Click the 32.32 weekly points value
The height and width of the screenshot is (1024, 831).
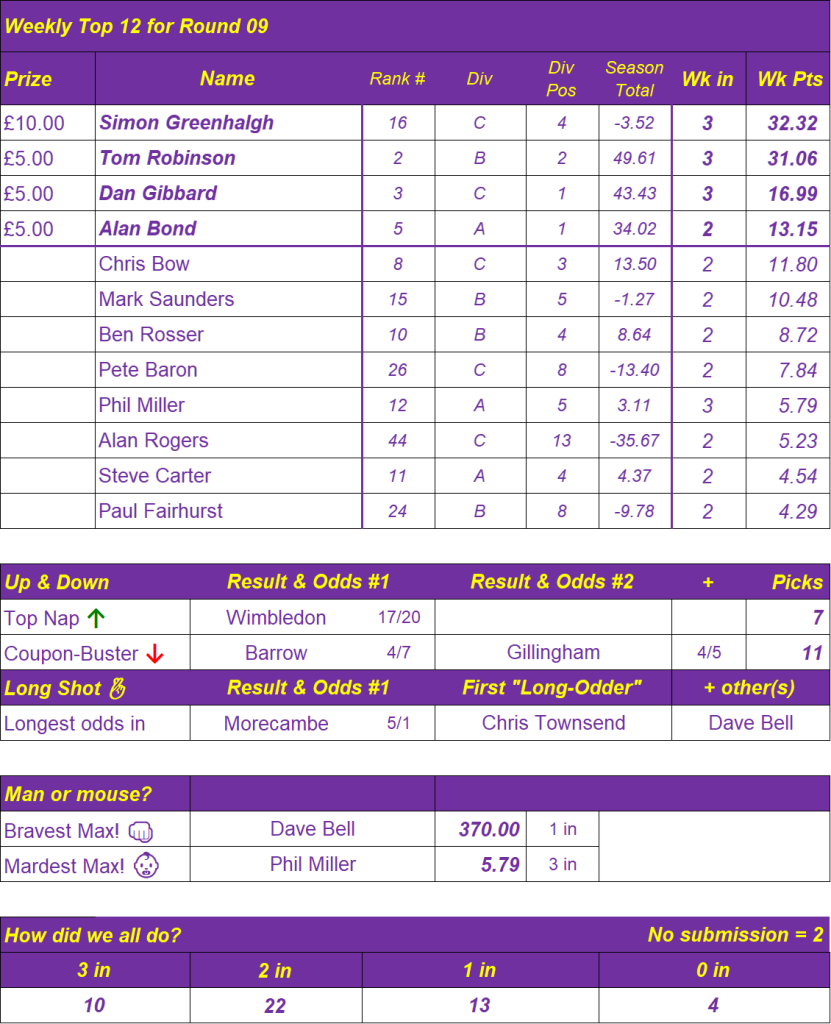(792, 123)
